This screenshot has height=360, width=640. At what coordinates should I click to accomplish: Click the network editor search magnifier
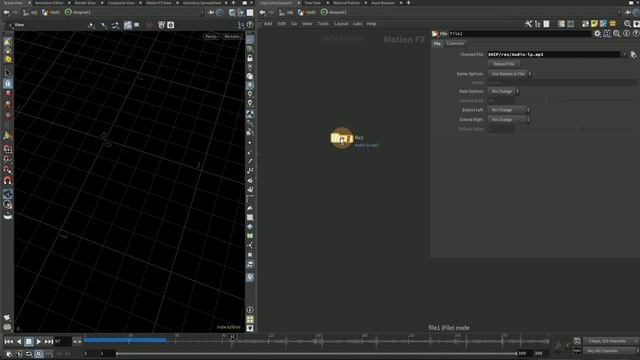(627, 24)
